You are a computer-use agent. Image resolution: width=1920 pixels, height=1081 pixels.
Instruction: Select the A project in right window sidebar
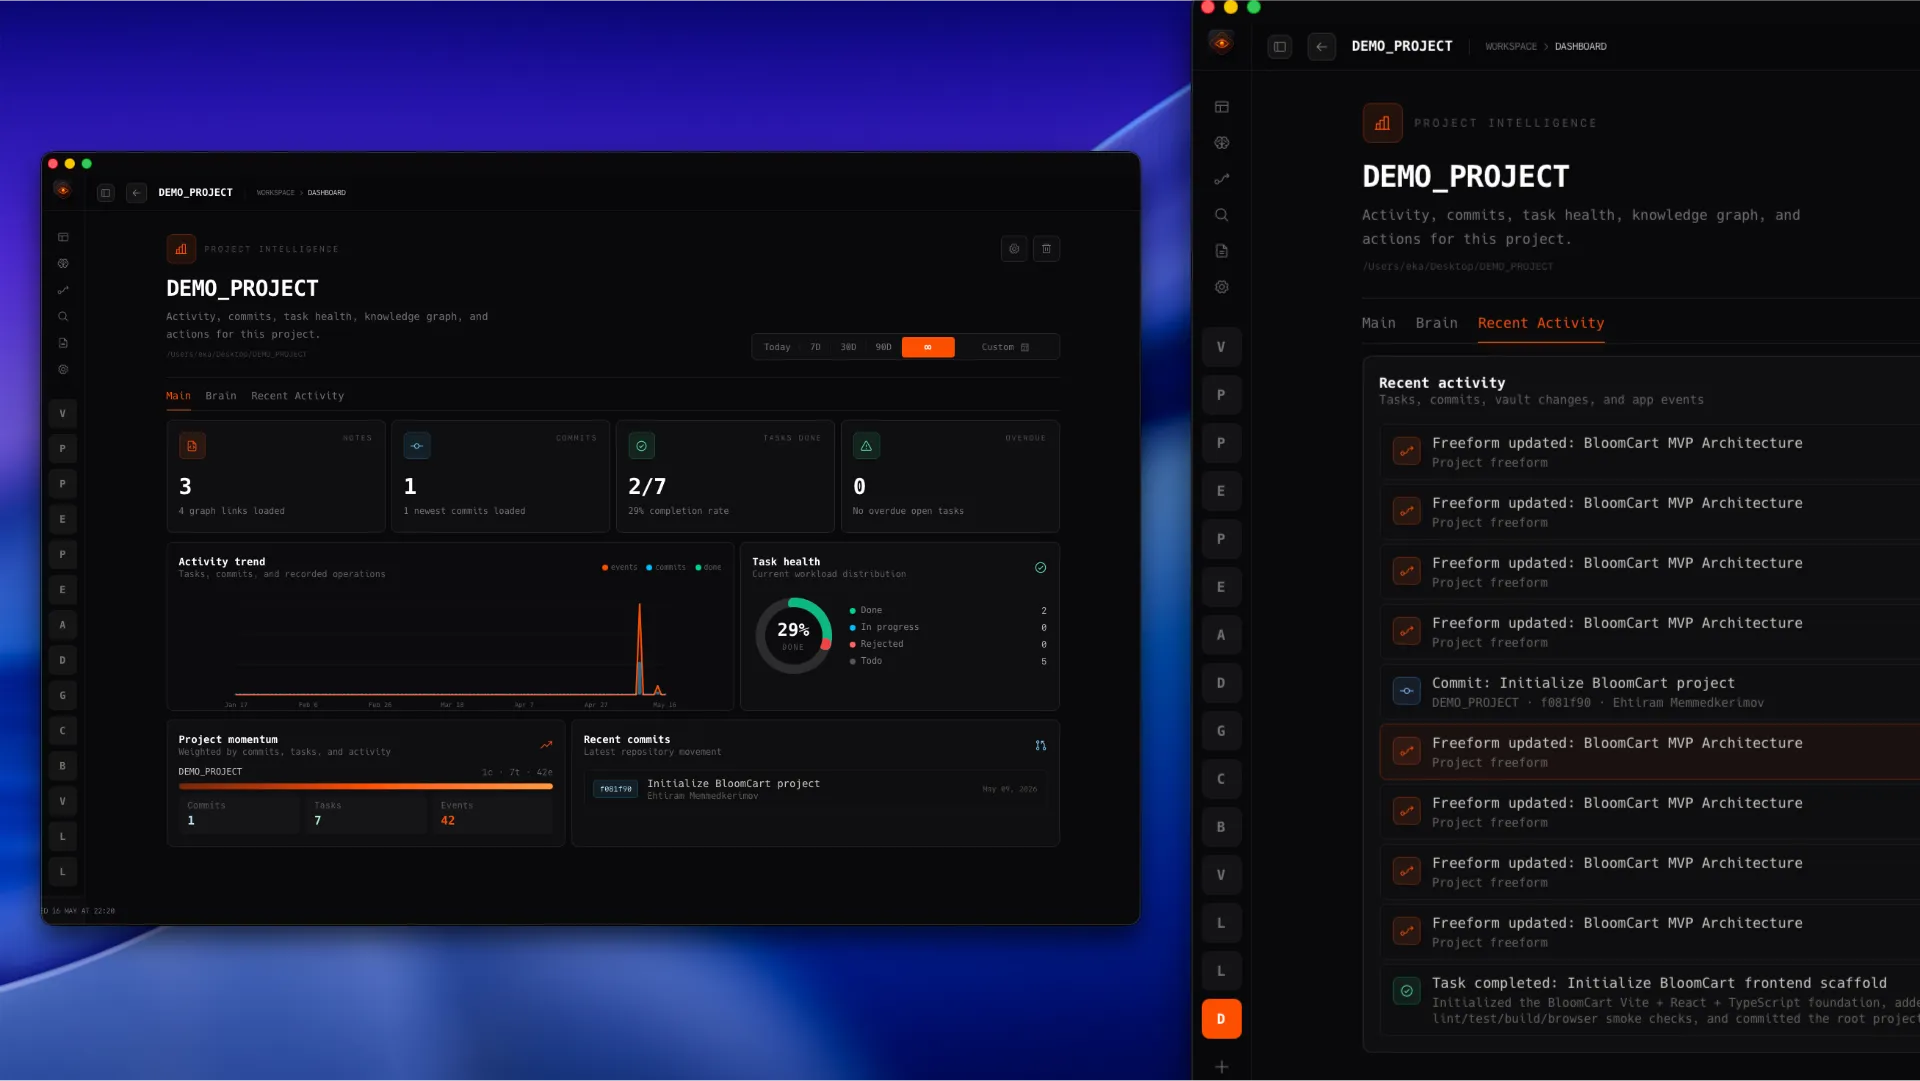(1221, 635)
